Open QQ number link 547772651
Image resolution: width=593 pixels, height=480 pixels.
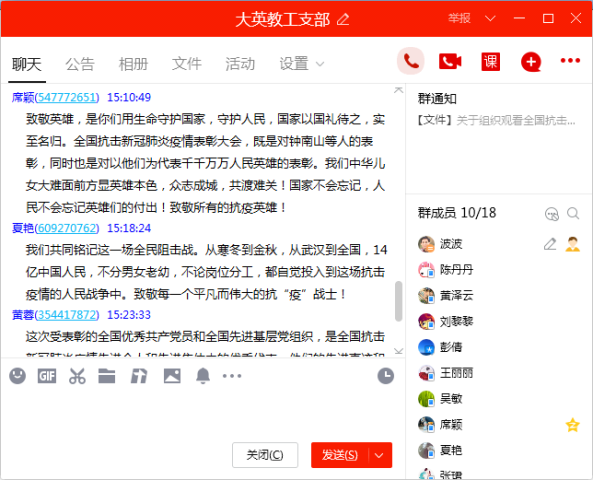67,97
